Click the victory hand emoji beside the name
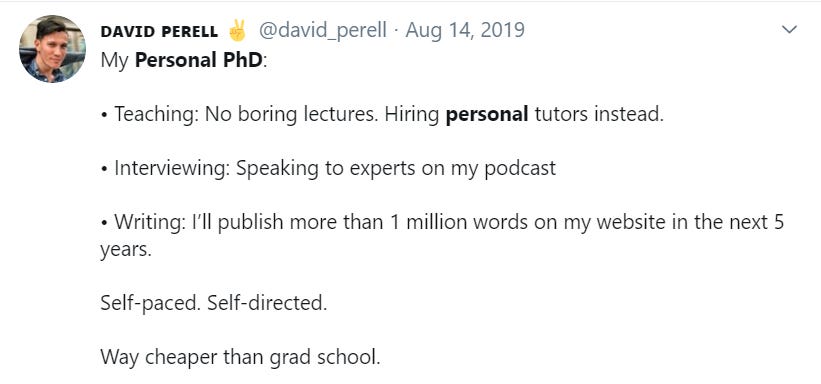The height and width of the screenshot is (384, 821). tap(237, 31)
